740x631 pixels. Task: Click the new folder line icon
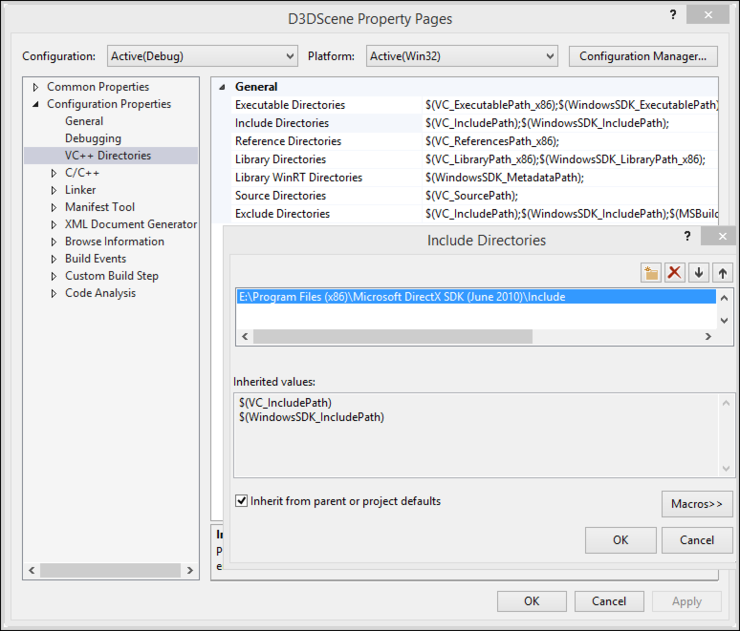coord(651,273)
